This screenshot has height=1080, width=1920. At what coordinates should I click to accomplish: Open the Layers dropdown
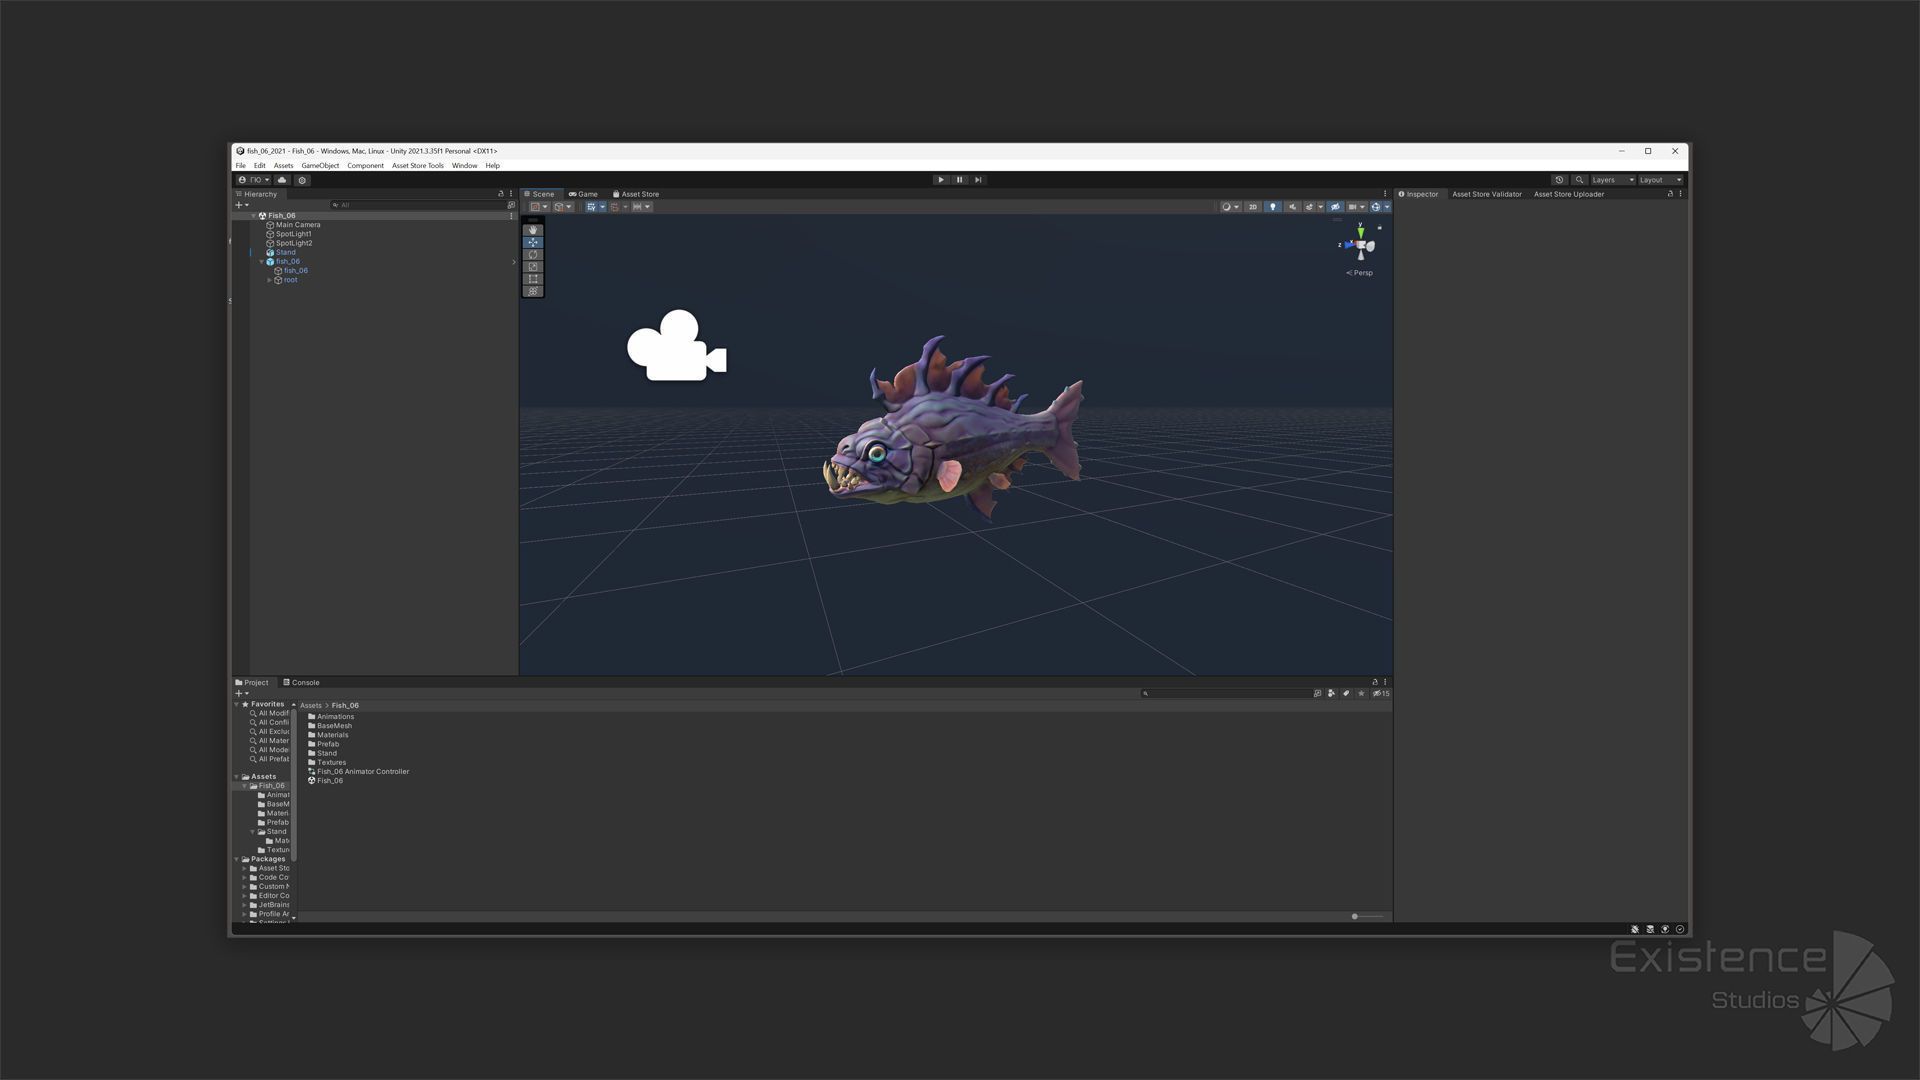[1613, 180]
